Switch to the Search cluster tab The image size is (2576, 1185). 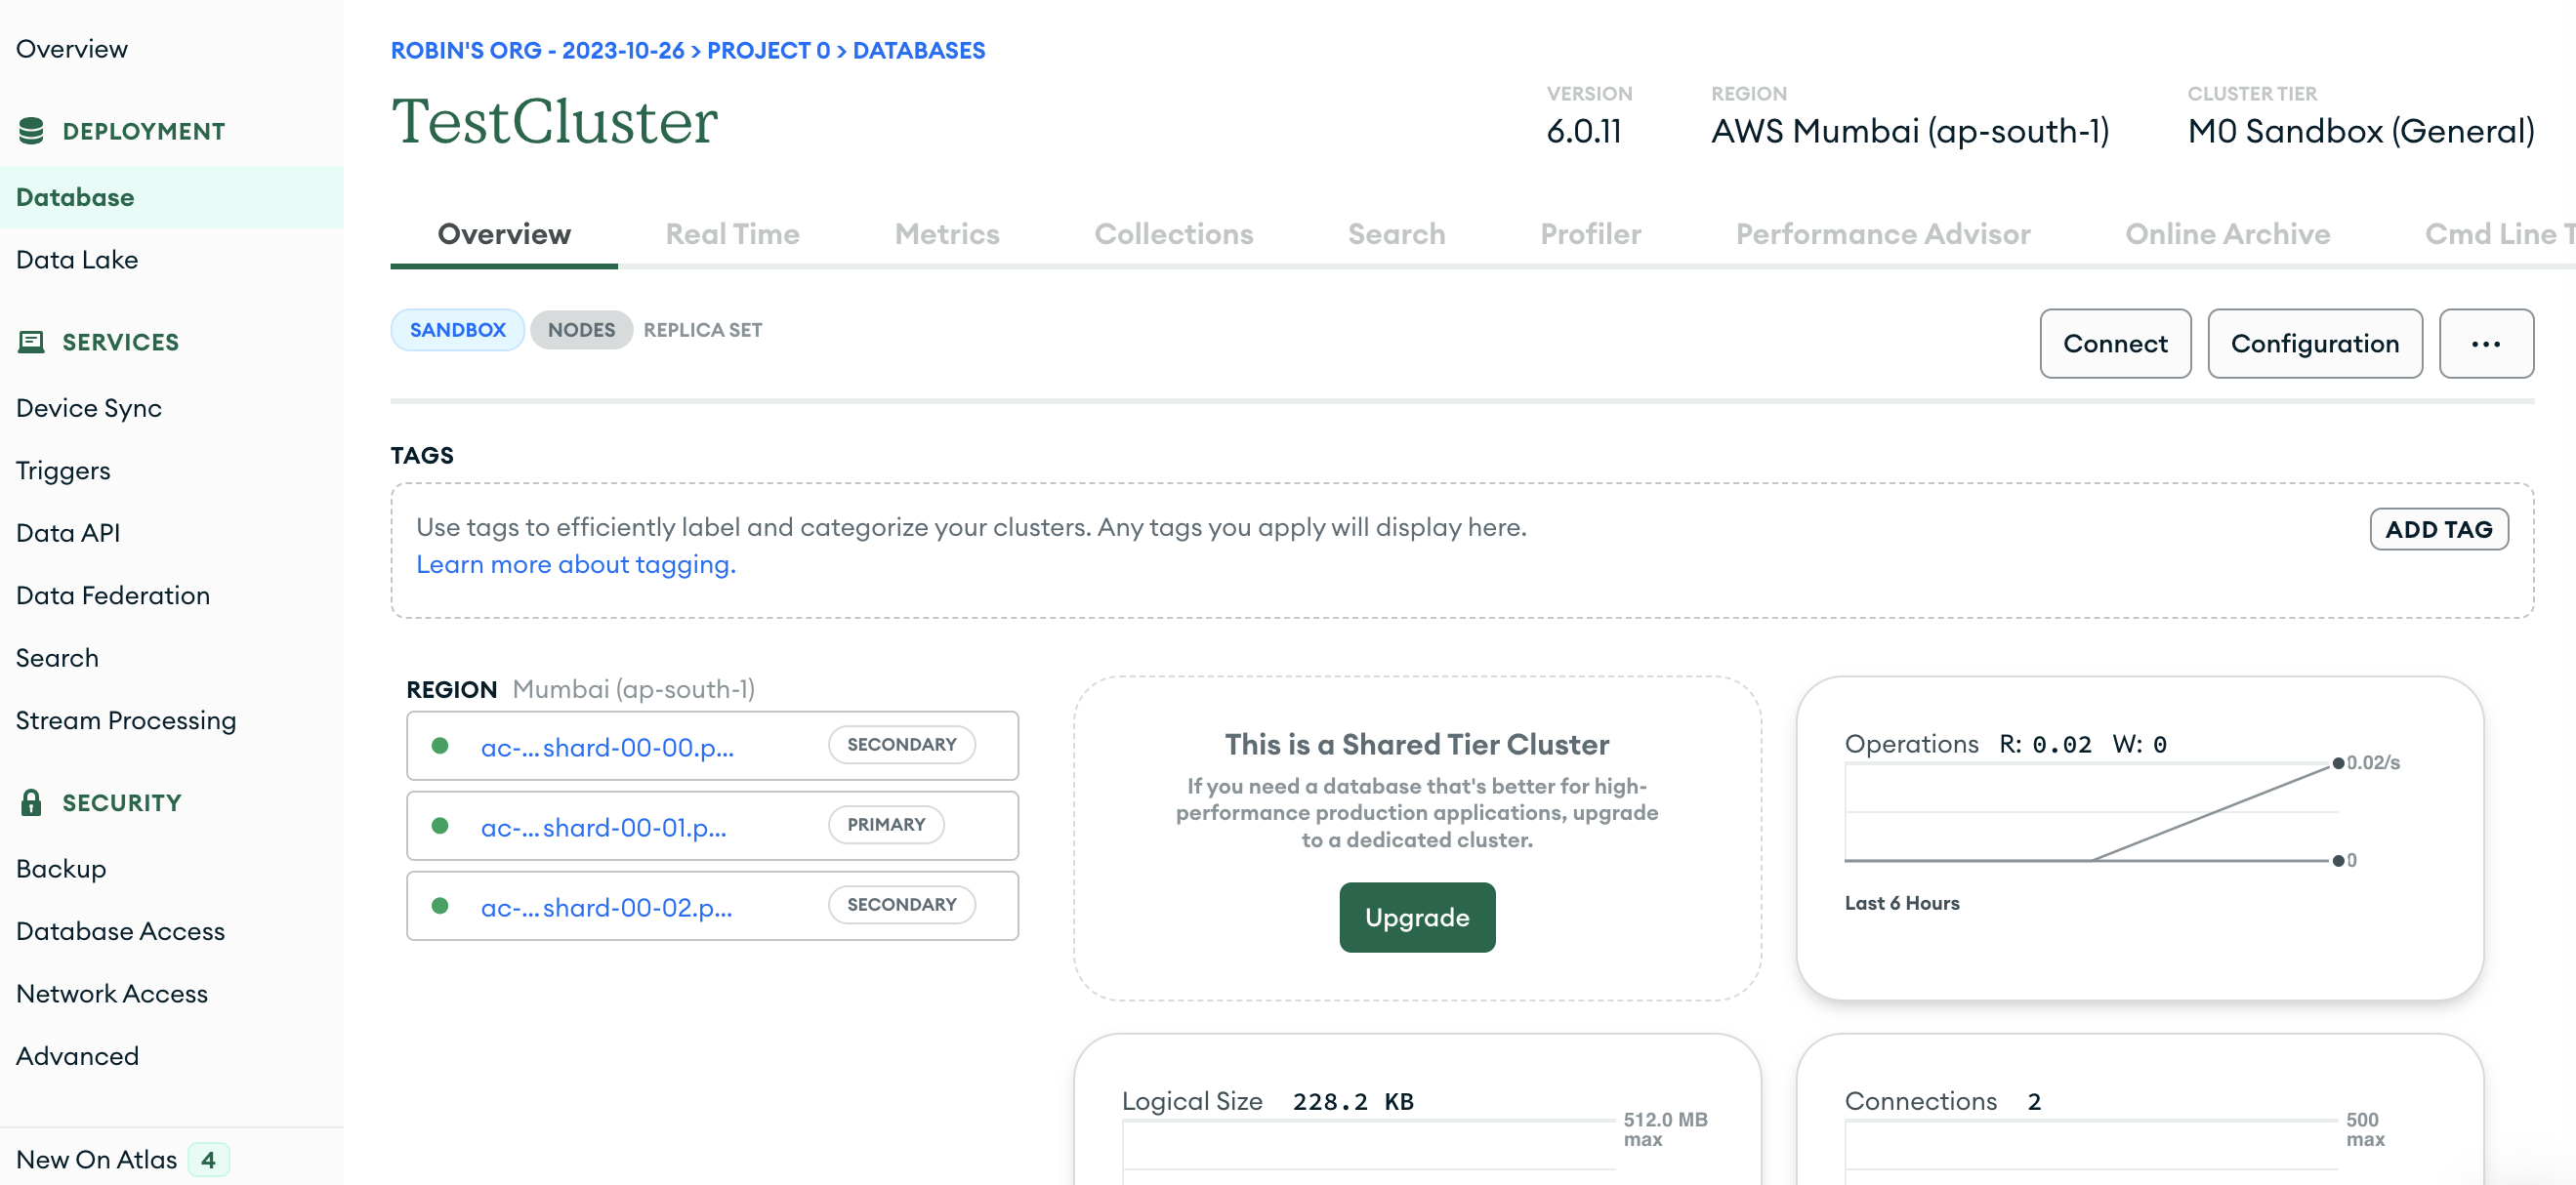coord(1396,234)
